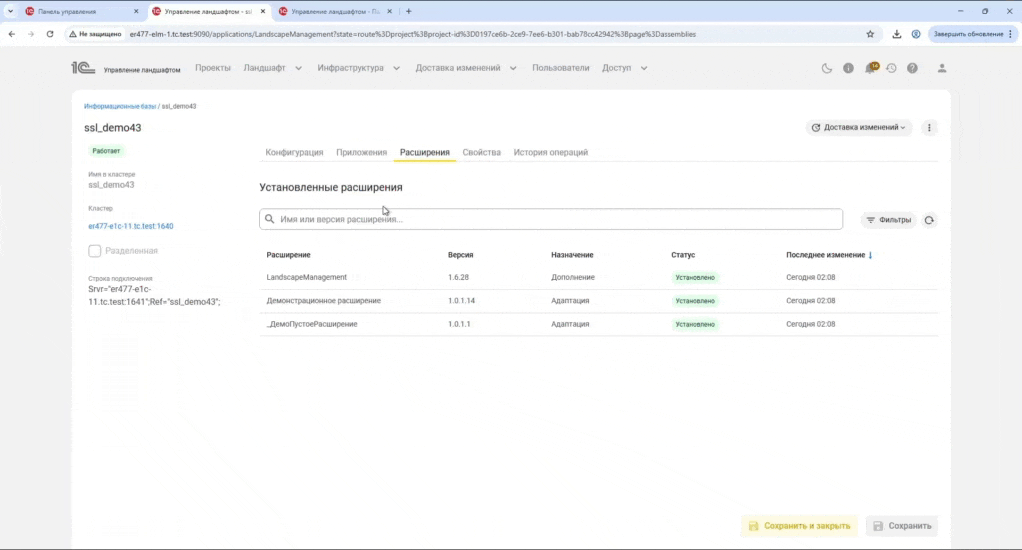Open the Доставка изменений dropdown button
The width and height of the screenshot is (1022, 550).
tap(858, 128)
